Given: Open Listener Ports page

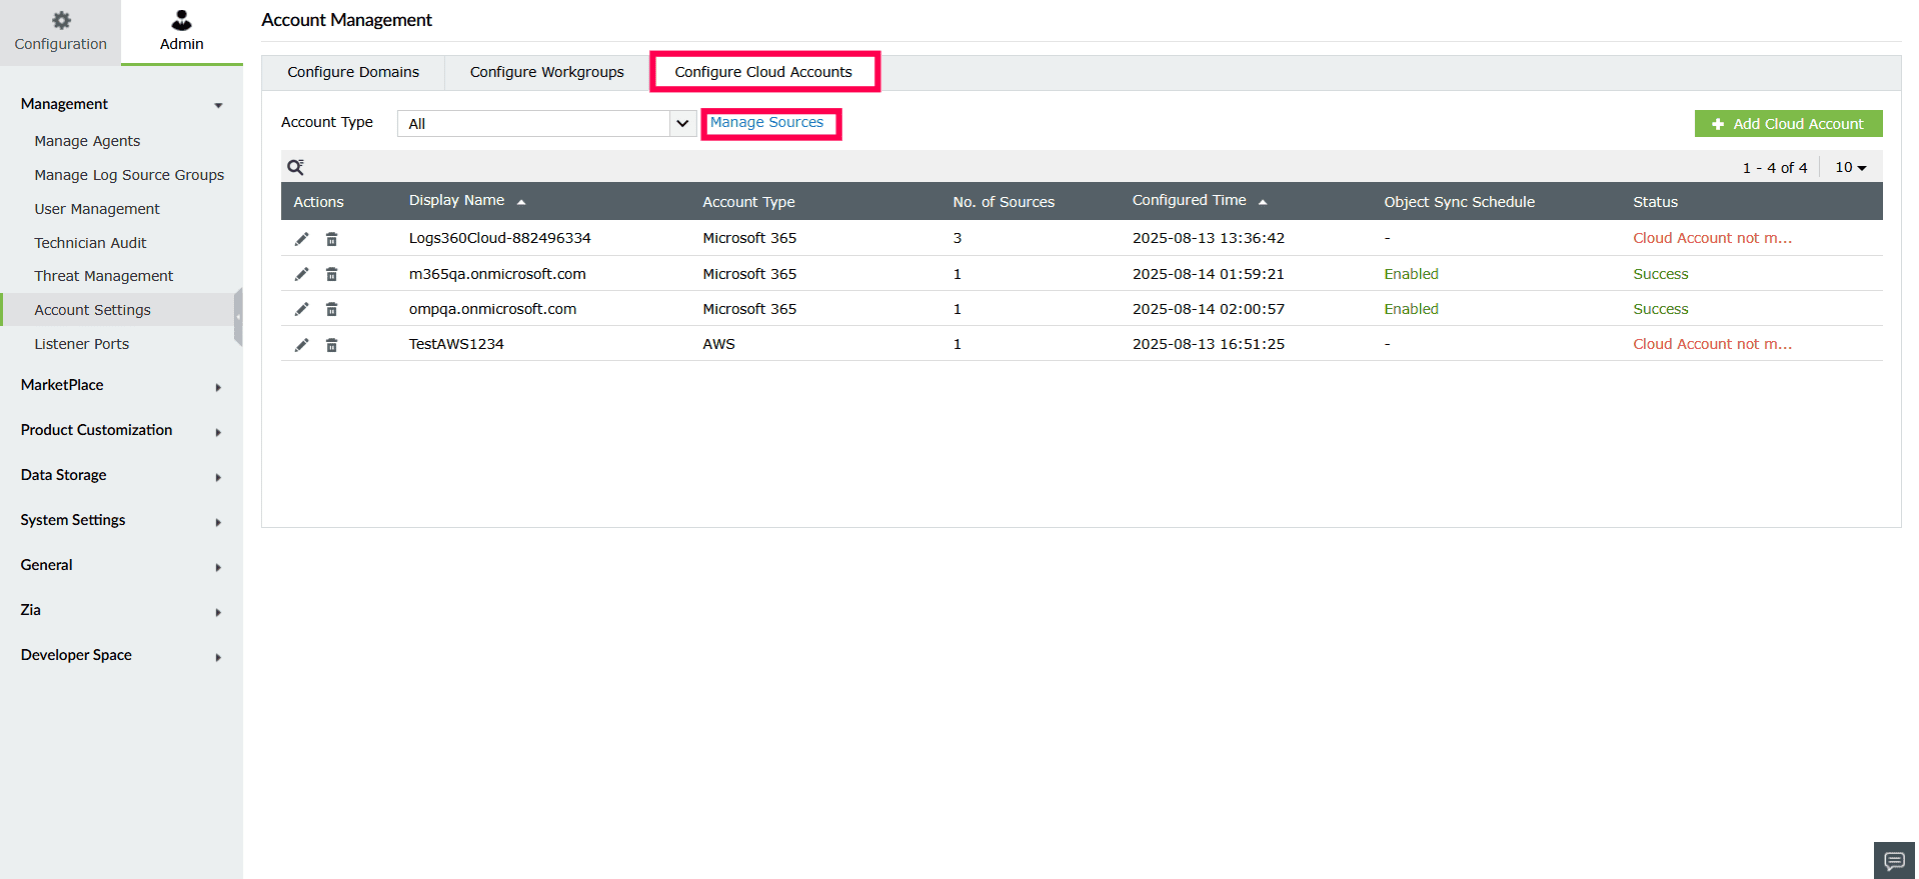Looking at the screenshot, I should [82, 344].
